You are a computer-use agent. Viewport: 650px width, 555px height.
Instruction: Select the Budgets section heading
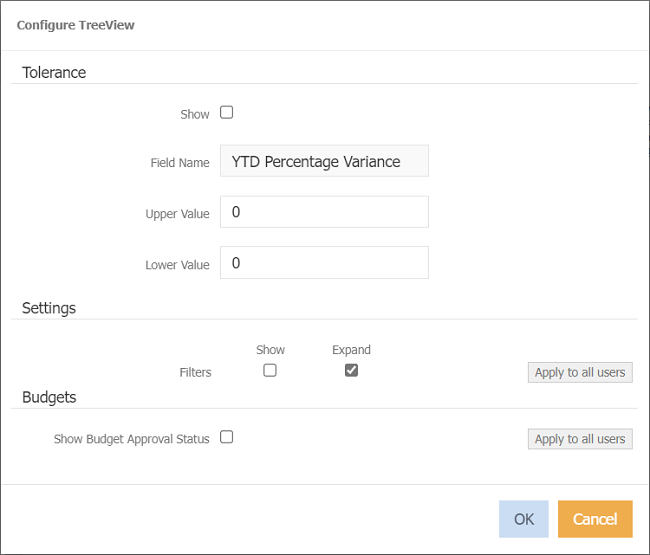tap(49, 397)
